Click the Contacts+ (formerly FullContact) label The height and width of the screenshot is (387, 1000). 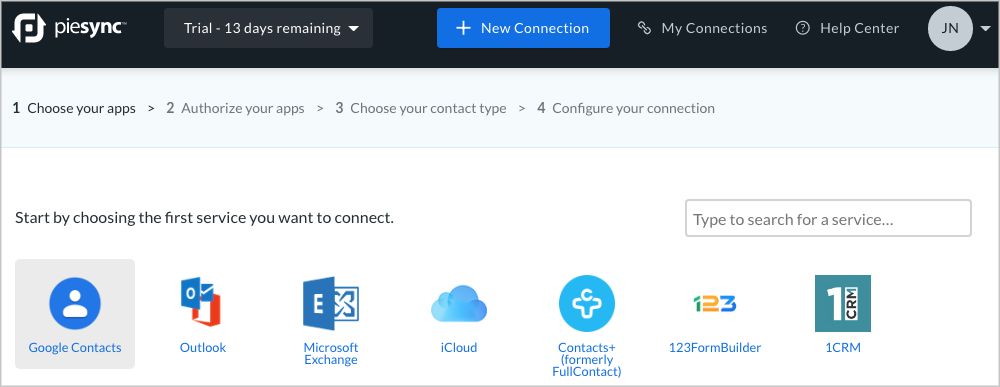tap(587, 359)
